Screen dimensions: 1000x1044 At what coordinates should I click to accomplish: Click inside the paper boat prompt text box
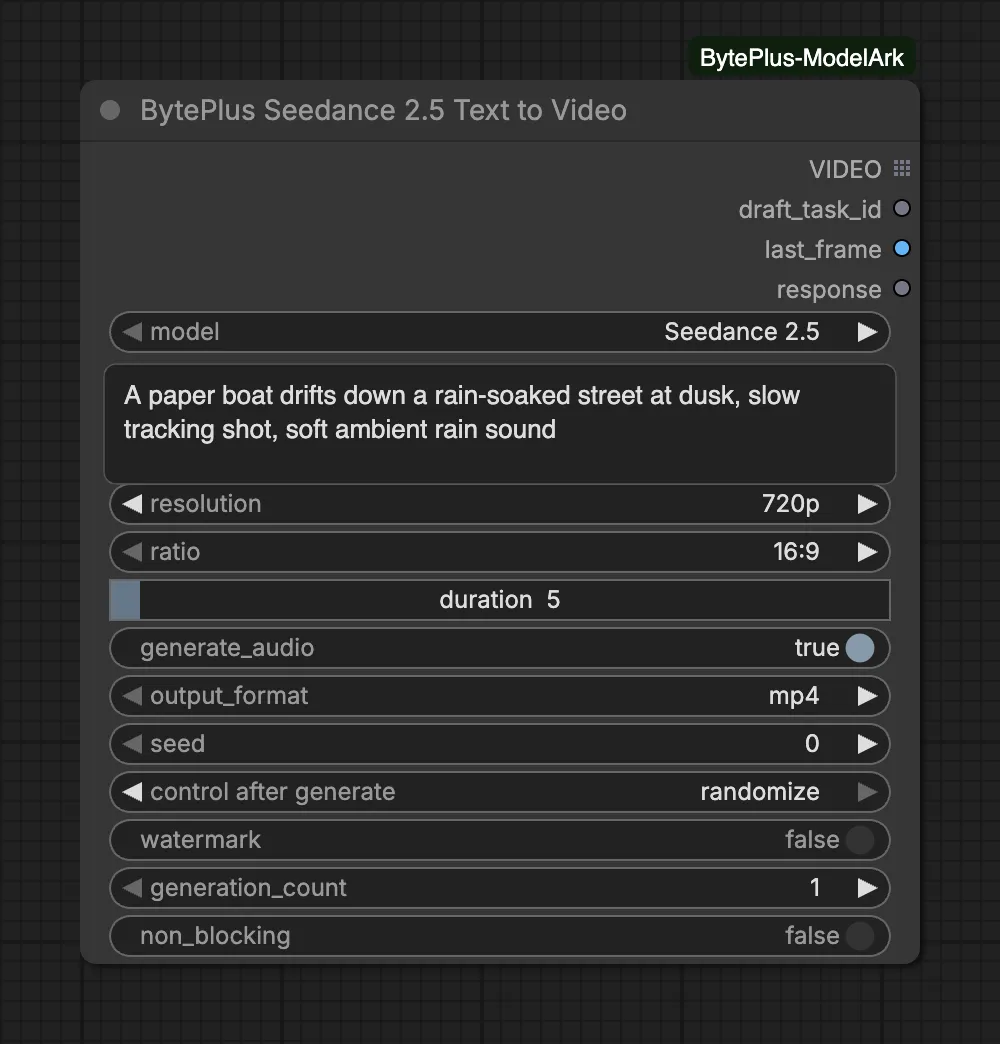click(499, 423)
